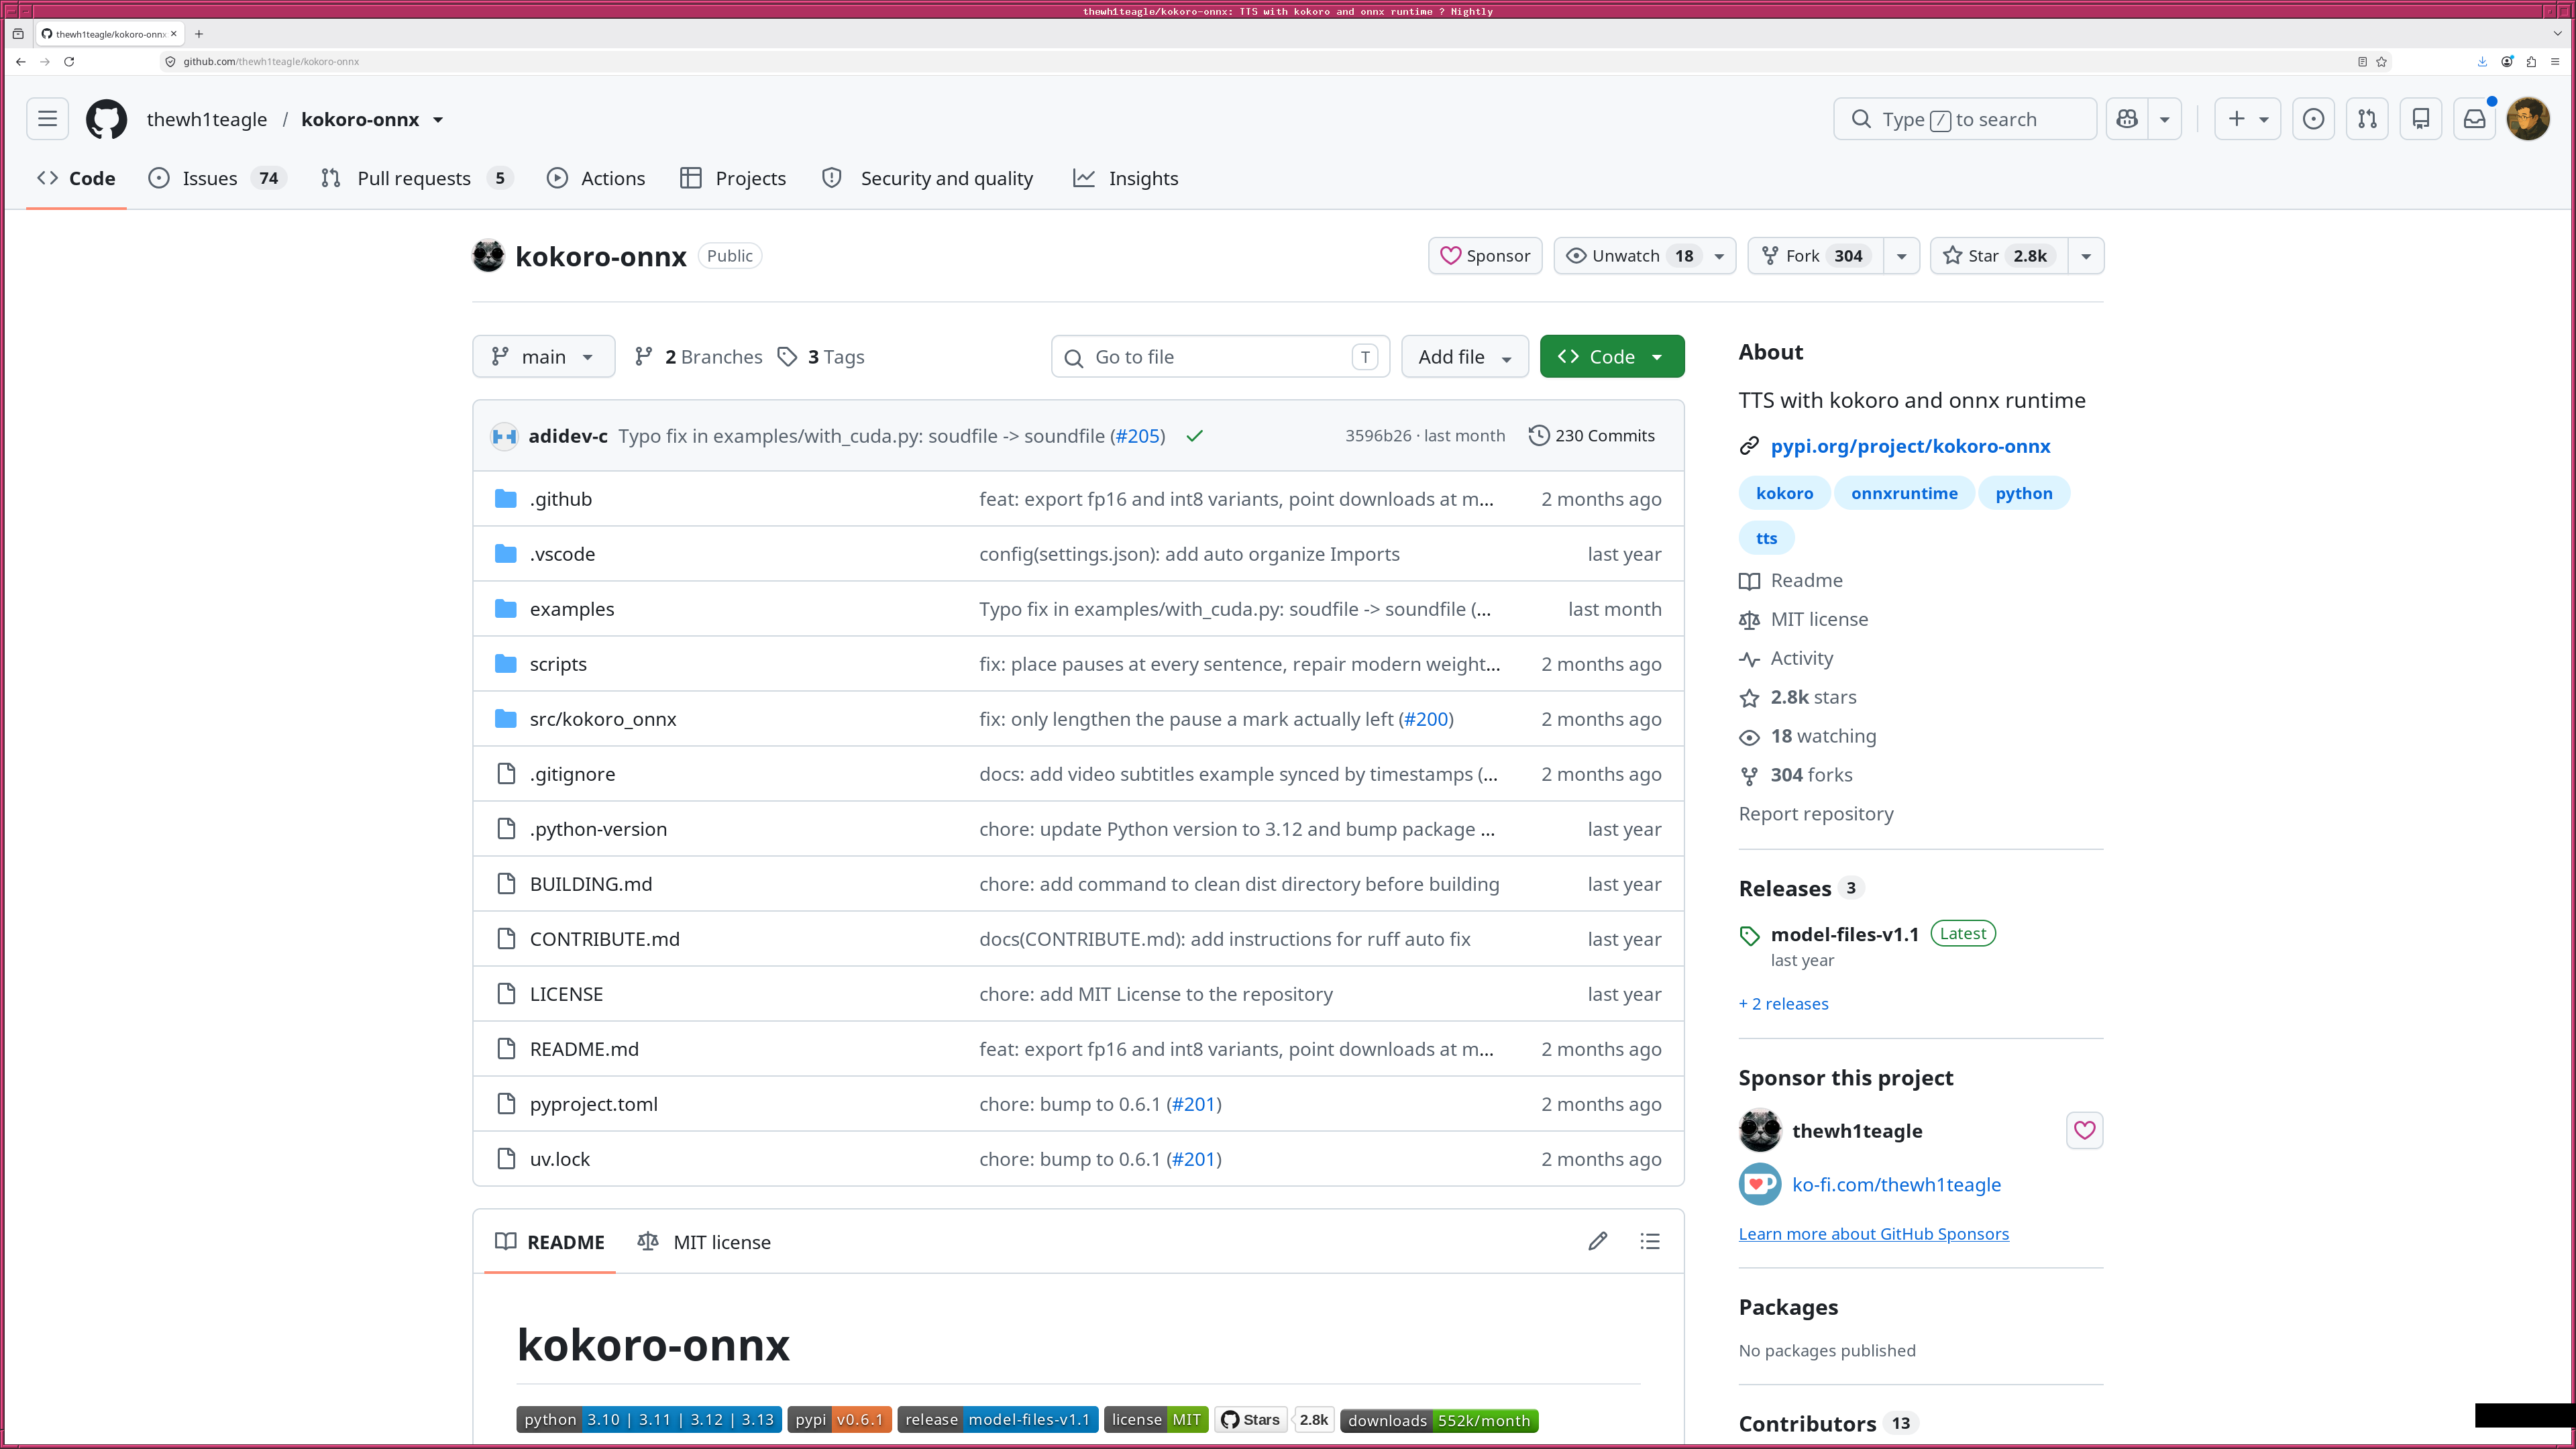Switch to the Issues tab
This screenshot has width=2576, height=1449.
pos(218,178)
